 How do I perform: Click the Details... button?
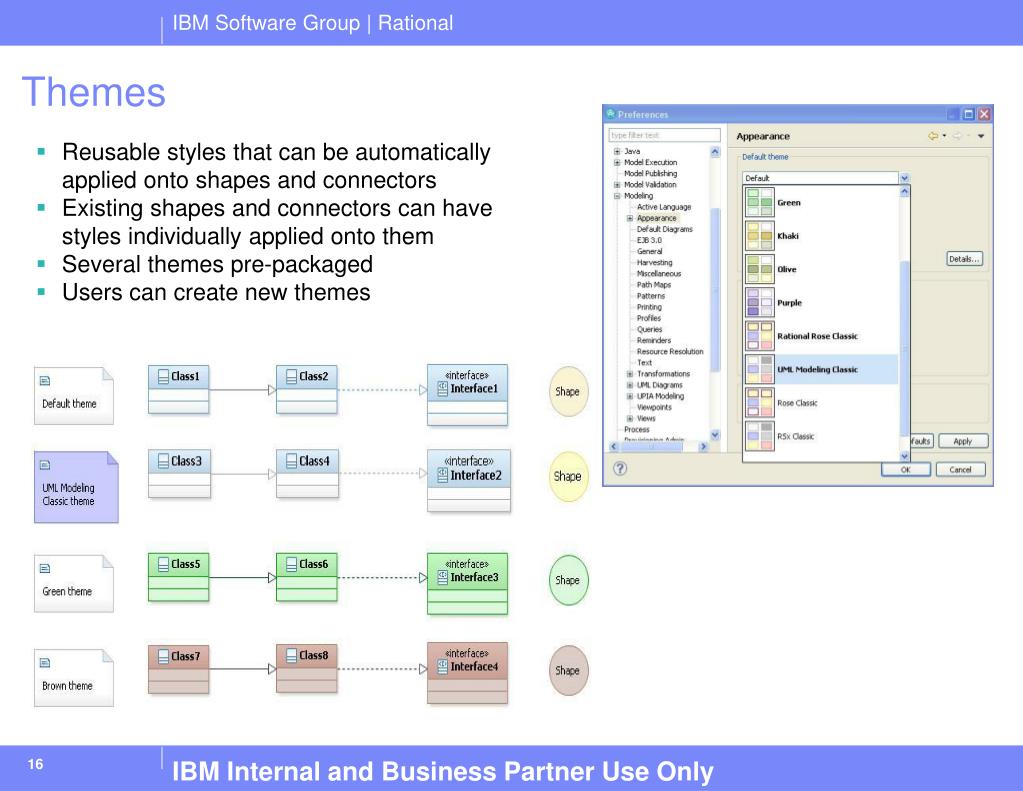pyautogui.click(x=964, y=259)
